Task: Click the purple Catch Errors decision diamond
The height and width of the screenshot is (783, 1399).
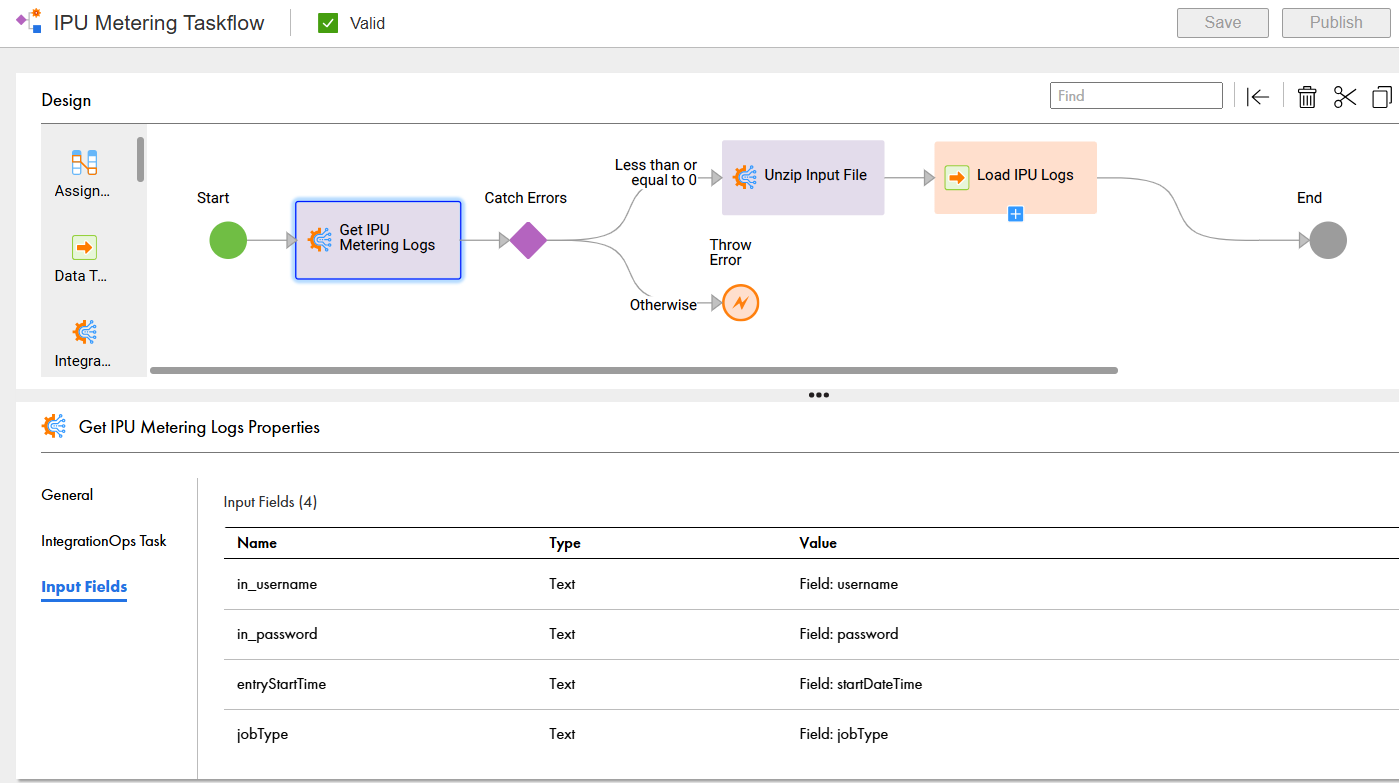Action: [x=528, y=240]
